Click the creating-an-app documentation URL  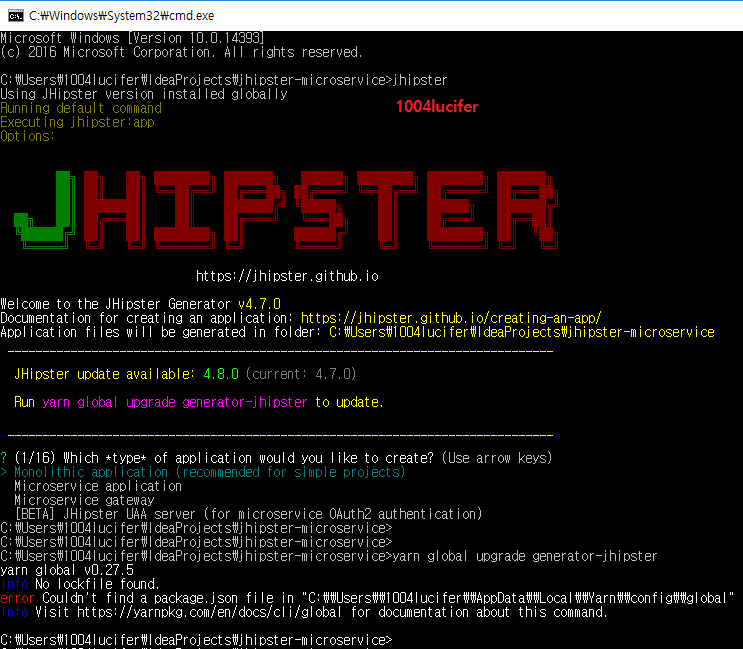[x=451, y=318]
